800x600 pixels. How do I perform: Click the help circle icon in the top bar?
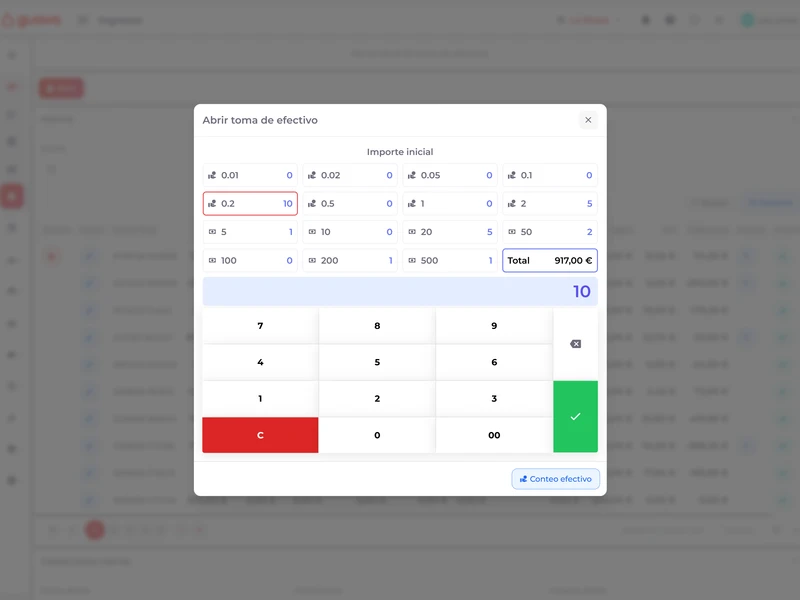pyautogui.click(x=694, y=19)
